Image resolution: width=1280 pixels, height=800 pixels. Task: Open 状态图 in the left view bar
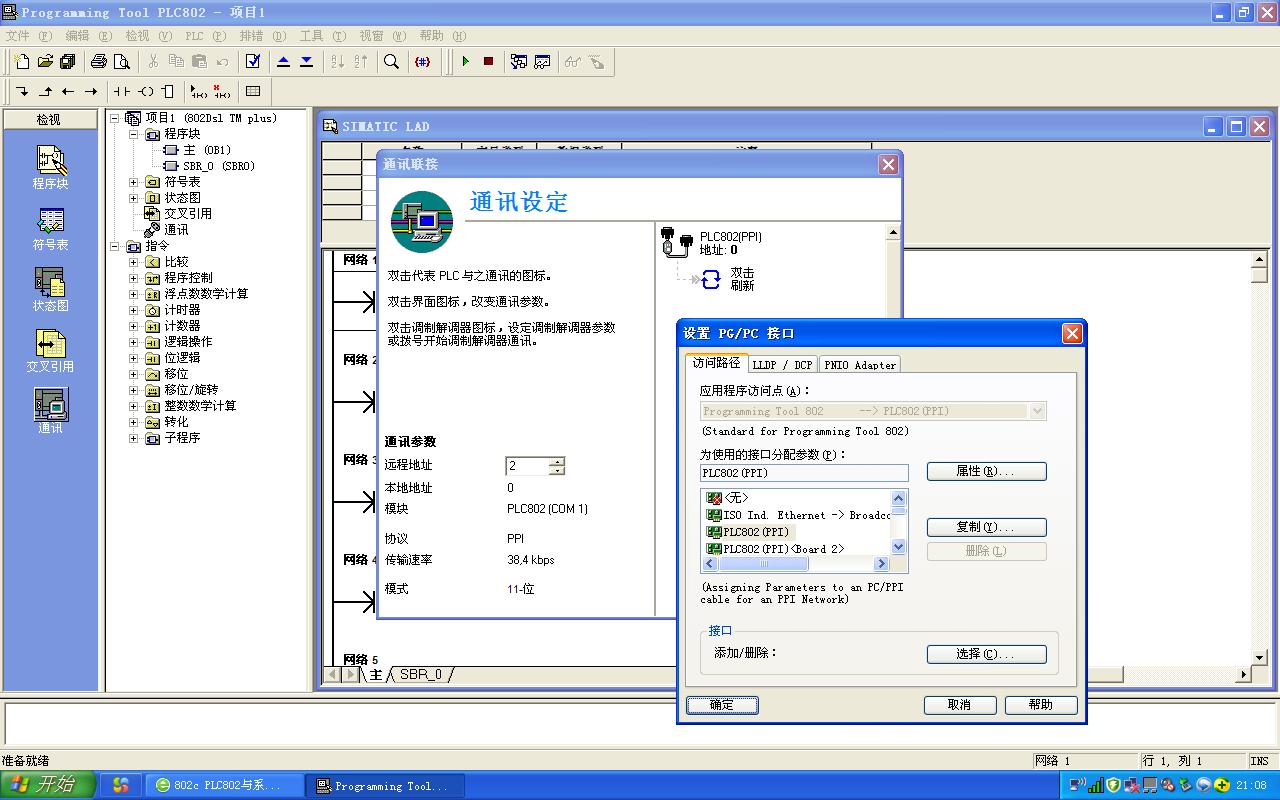coord(50,290)
